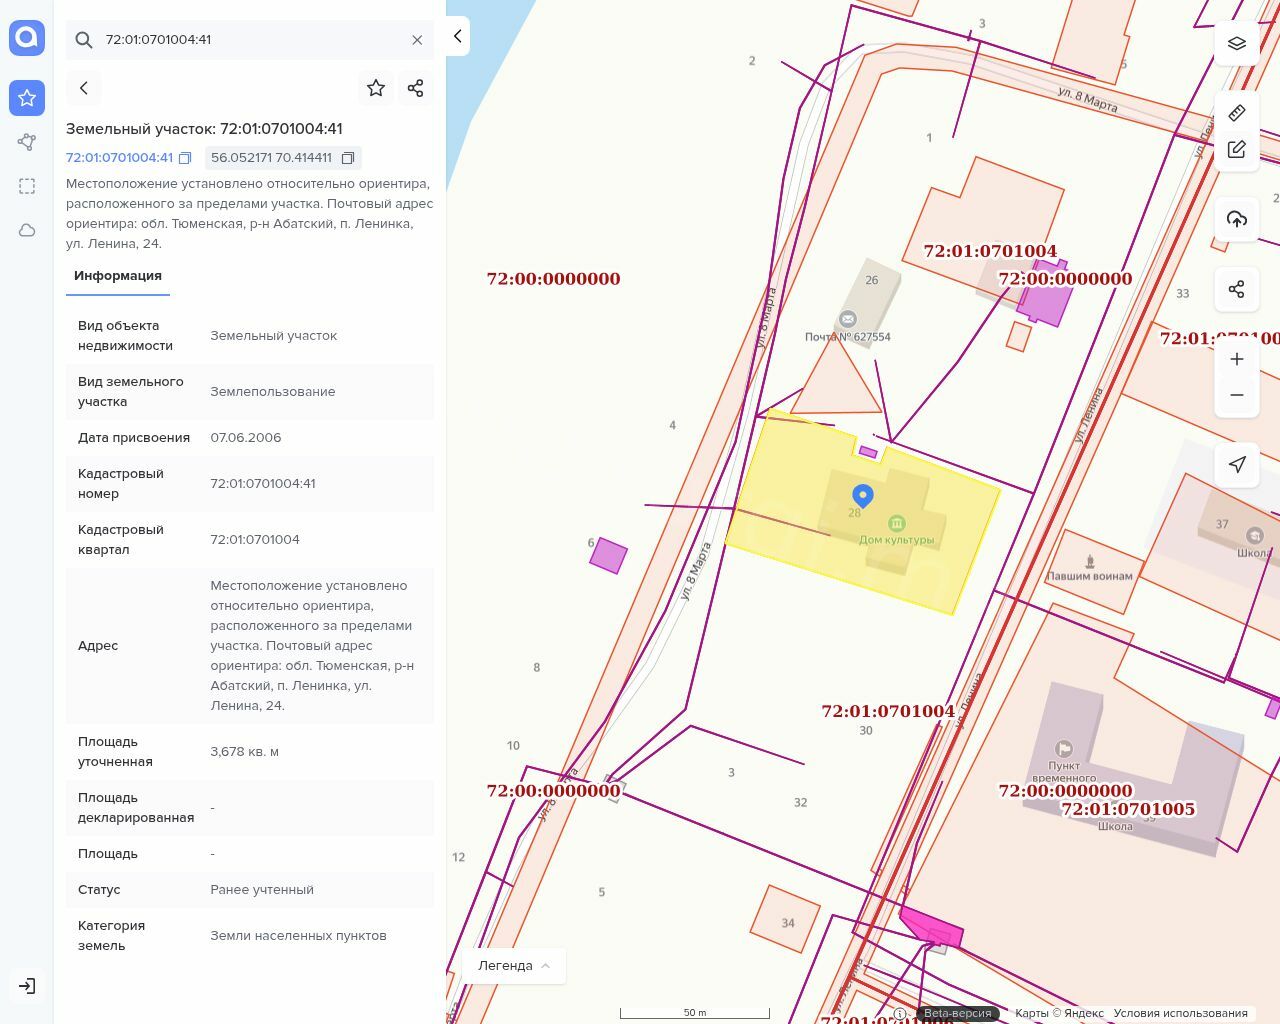Viewport: 1280px width, 1024px height.
Task: Copy the cadastral number 72:01:0701004:41
Action: point(185,158)
